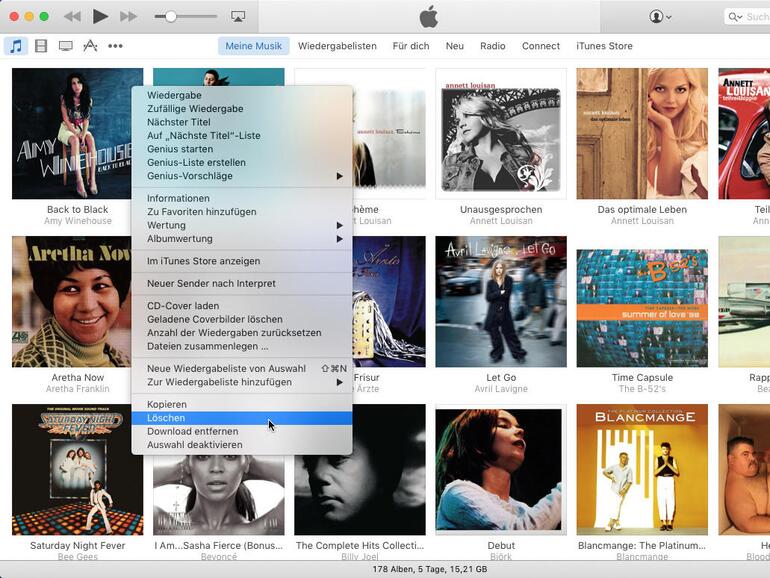Choose Genius-Liste erstellen
The image size is (770, 578).
pos(242,163)
